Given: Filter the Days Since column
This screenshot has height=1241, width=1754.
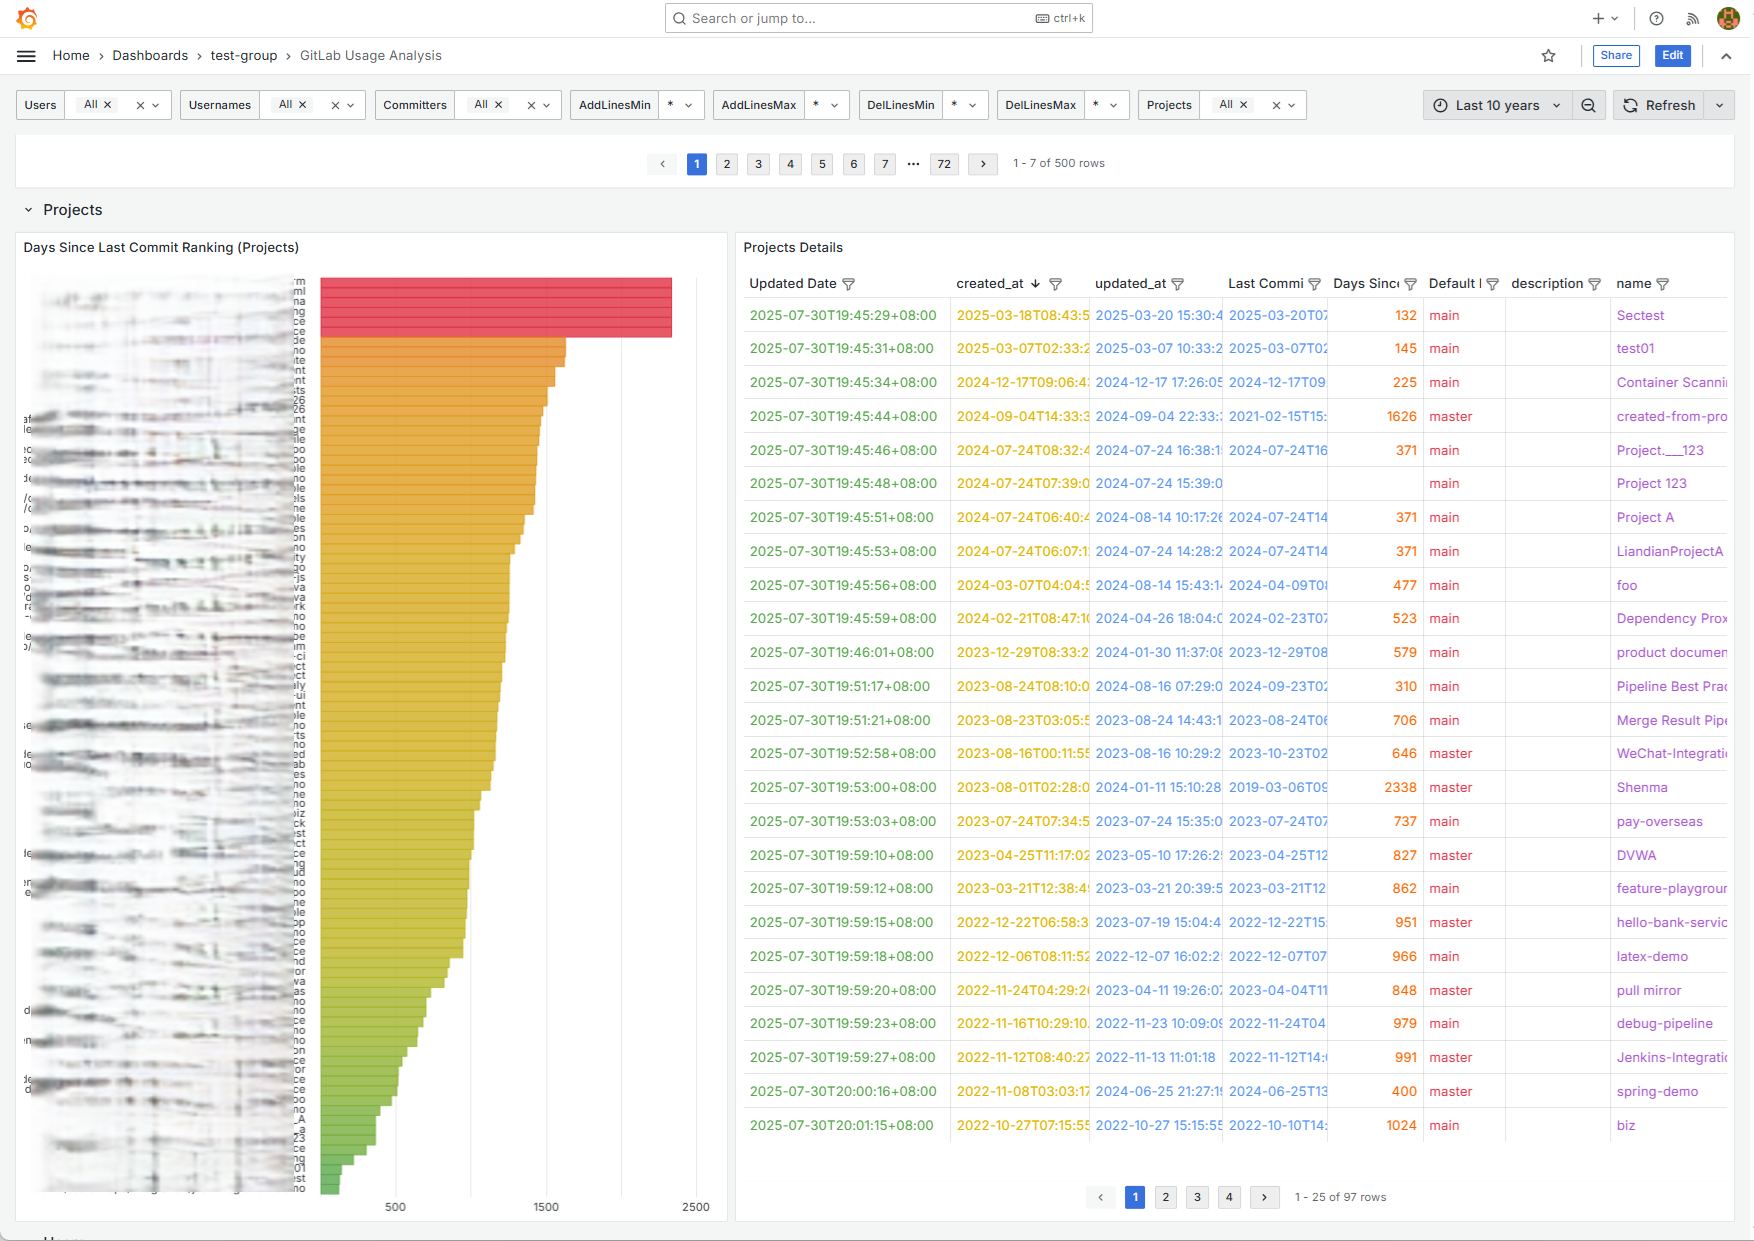Looking at the screenshot, I should (1410, 284).
